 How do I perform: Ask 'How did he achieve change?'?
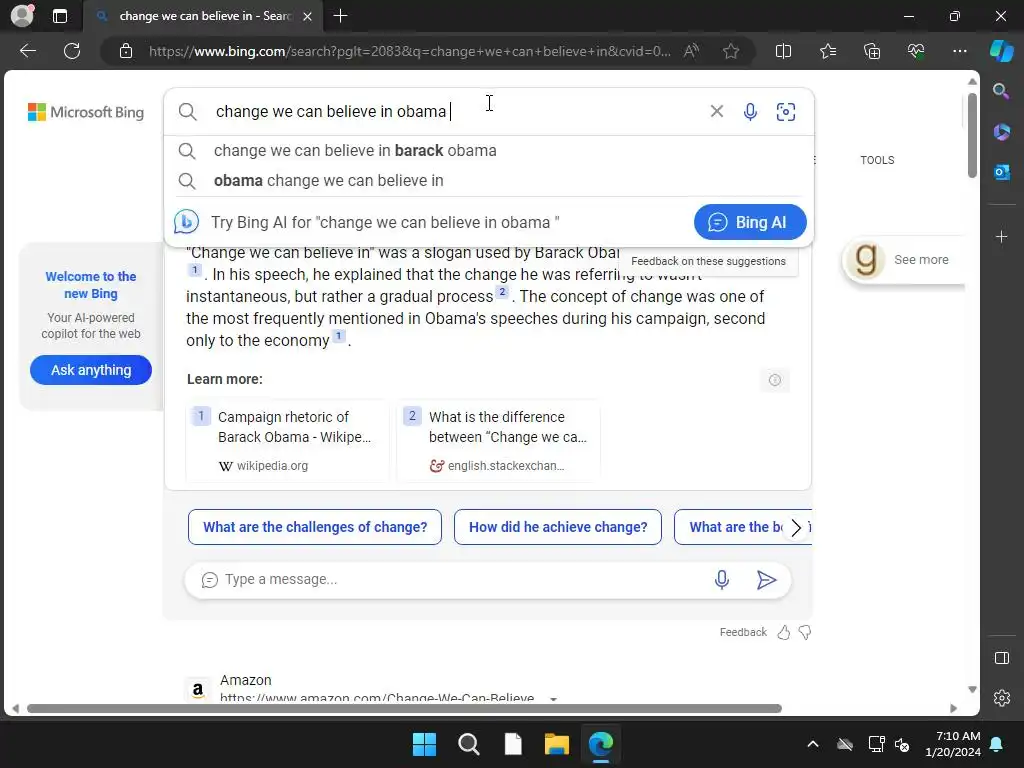coord(558,527)
